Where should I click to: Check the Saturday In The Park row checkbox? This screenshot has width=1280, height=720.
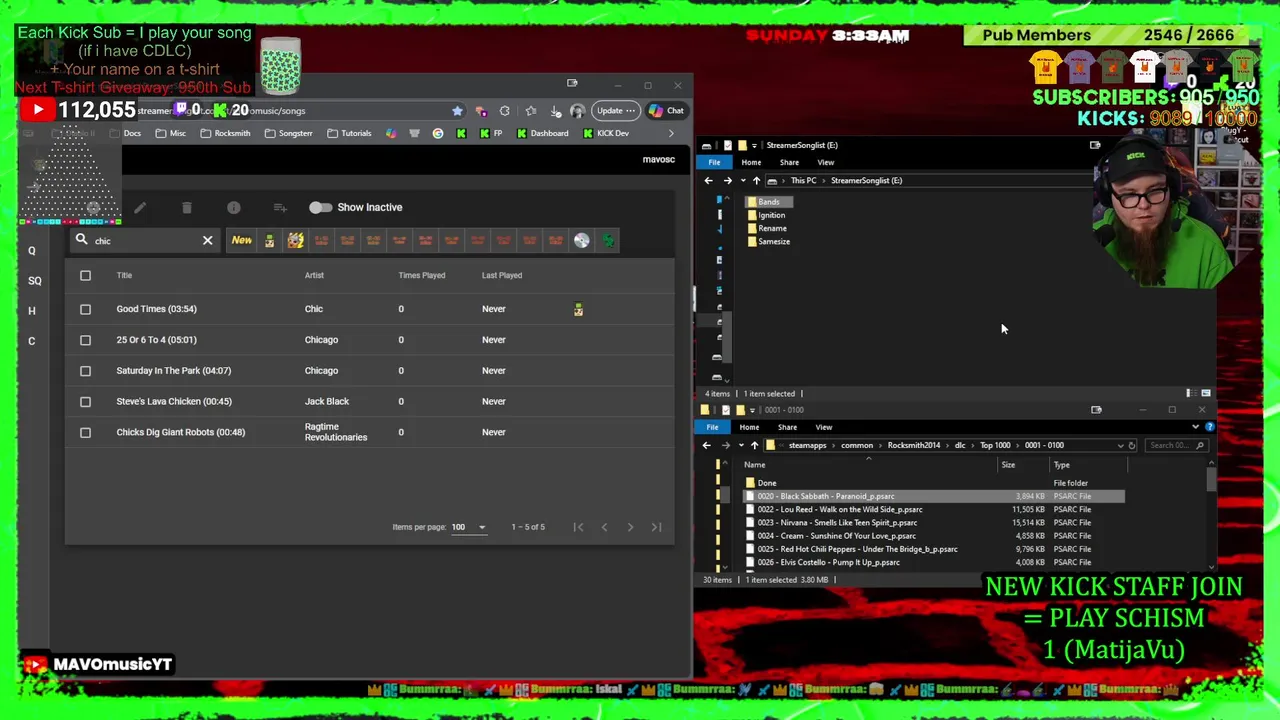coord(85,371)
